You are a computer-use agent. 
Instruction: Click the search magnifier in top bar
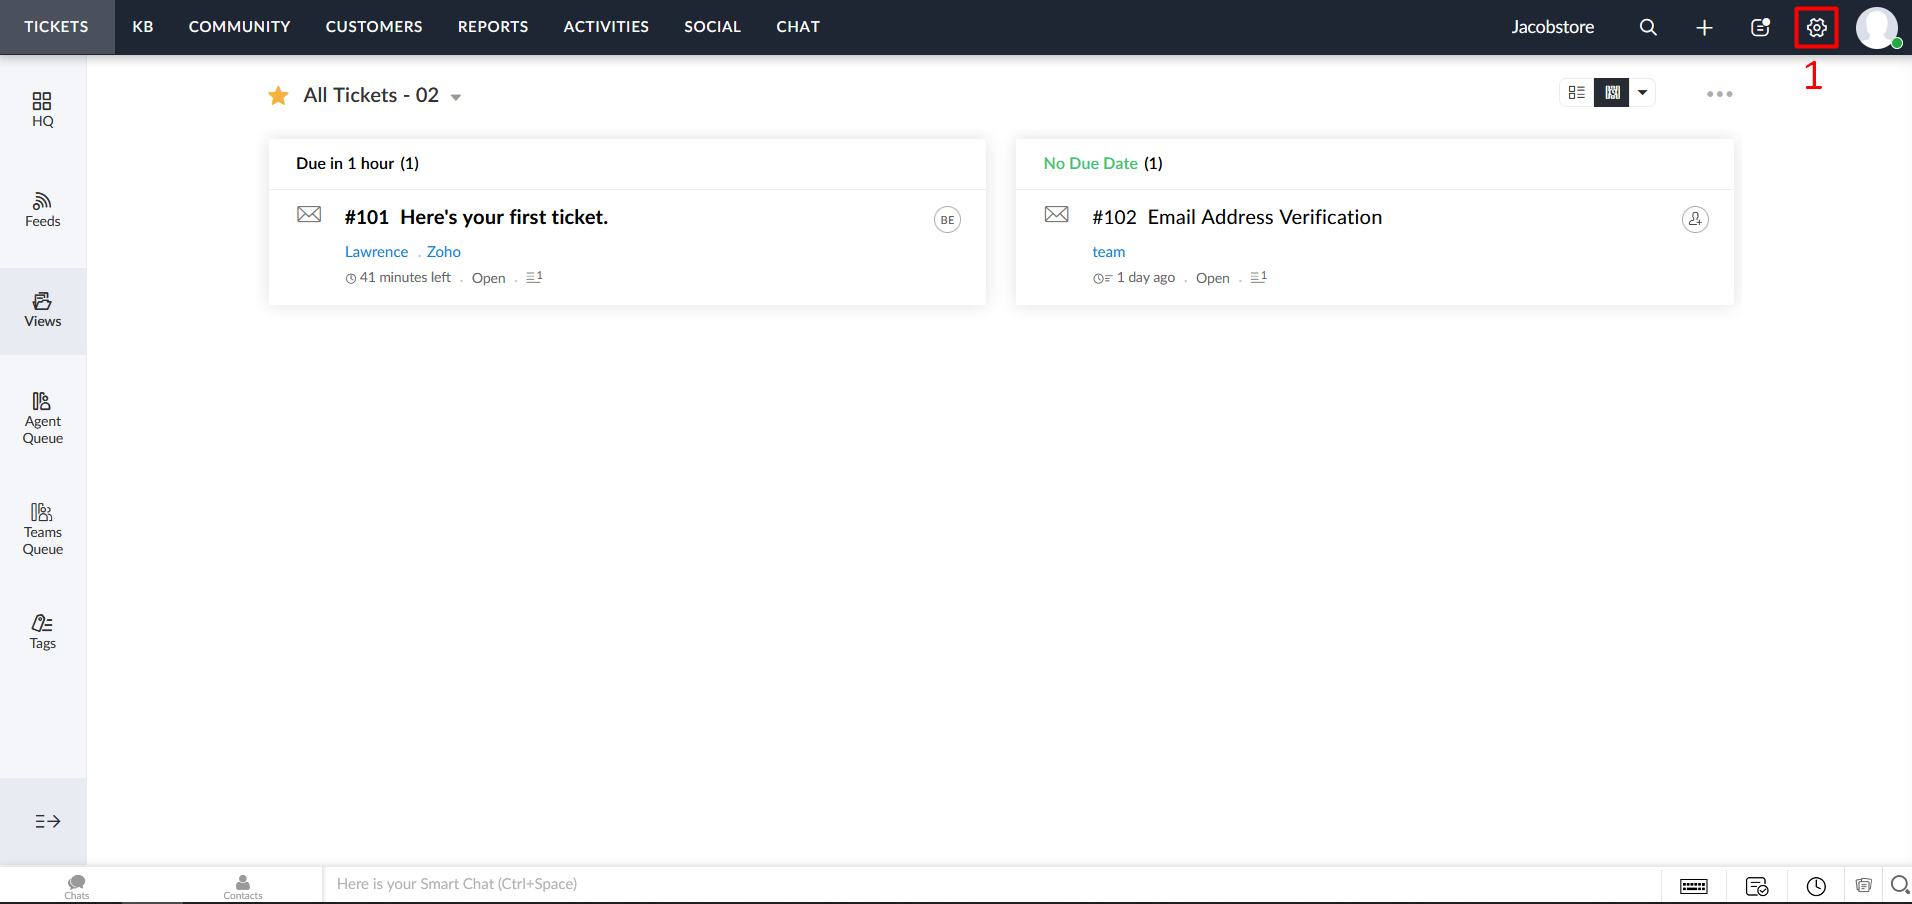[1648, 28]
